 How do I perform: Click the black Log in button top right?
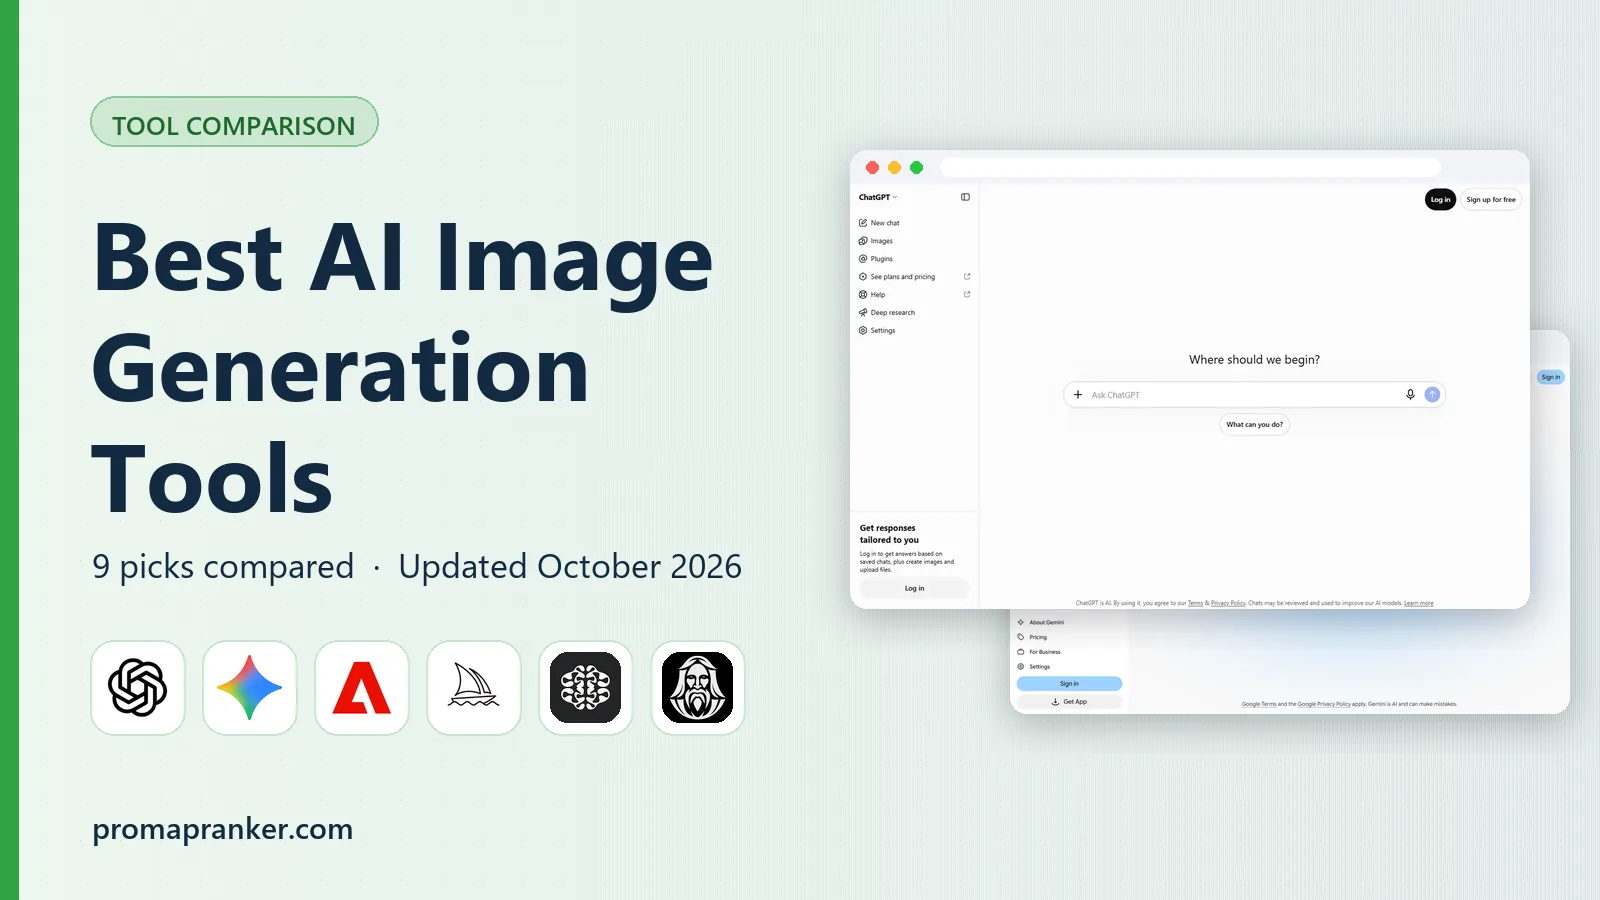click(x=1440, y=200)
